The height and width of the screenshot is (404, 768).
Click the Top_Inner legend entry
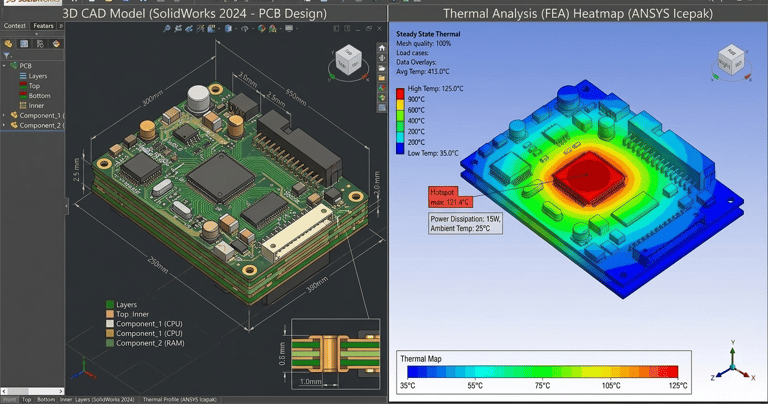[127, 314]
